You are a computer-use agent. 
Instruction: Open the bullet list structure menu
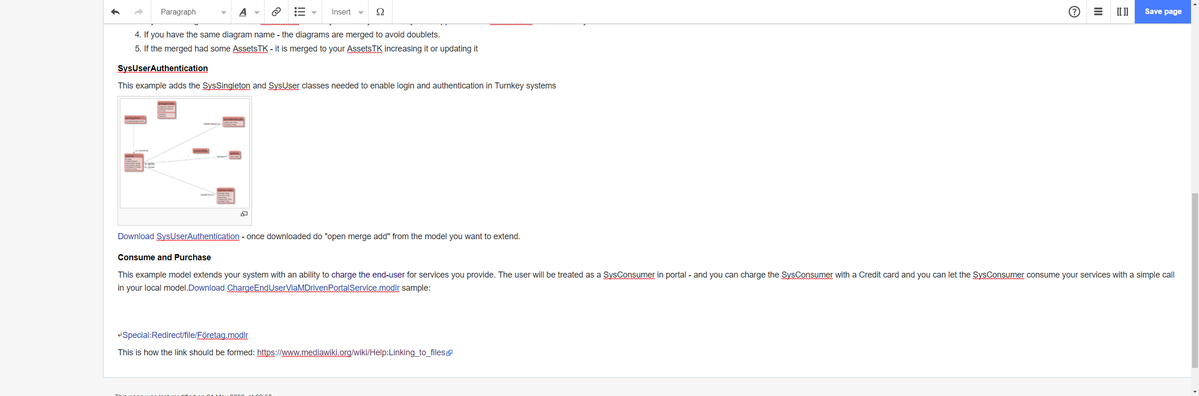305,12
